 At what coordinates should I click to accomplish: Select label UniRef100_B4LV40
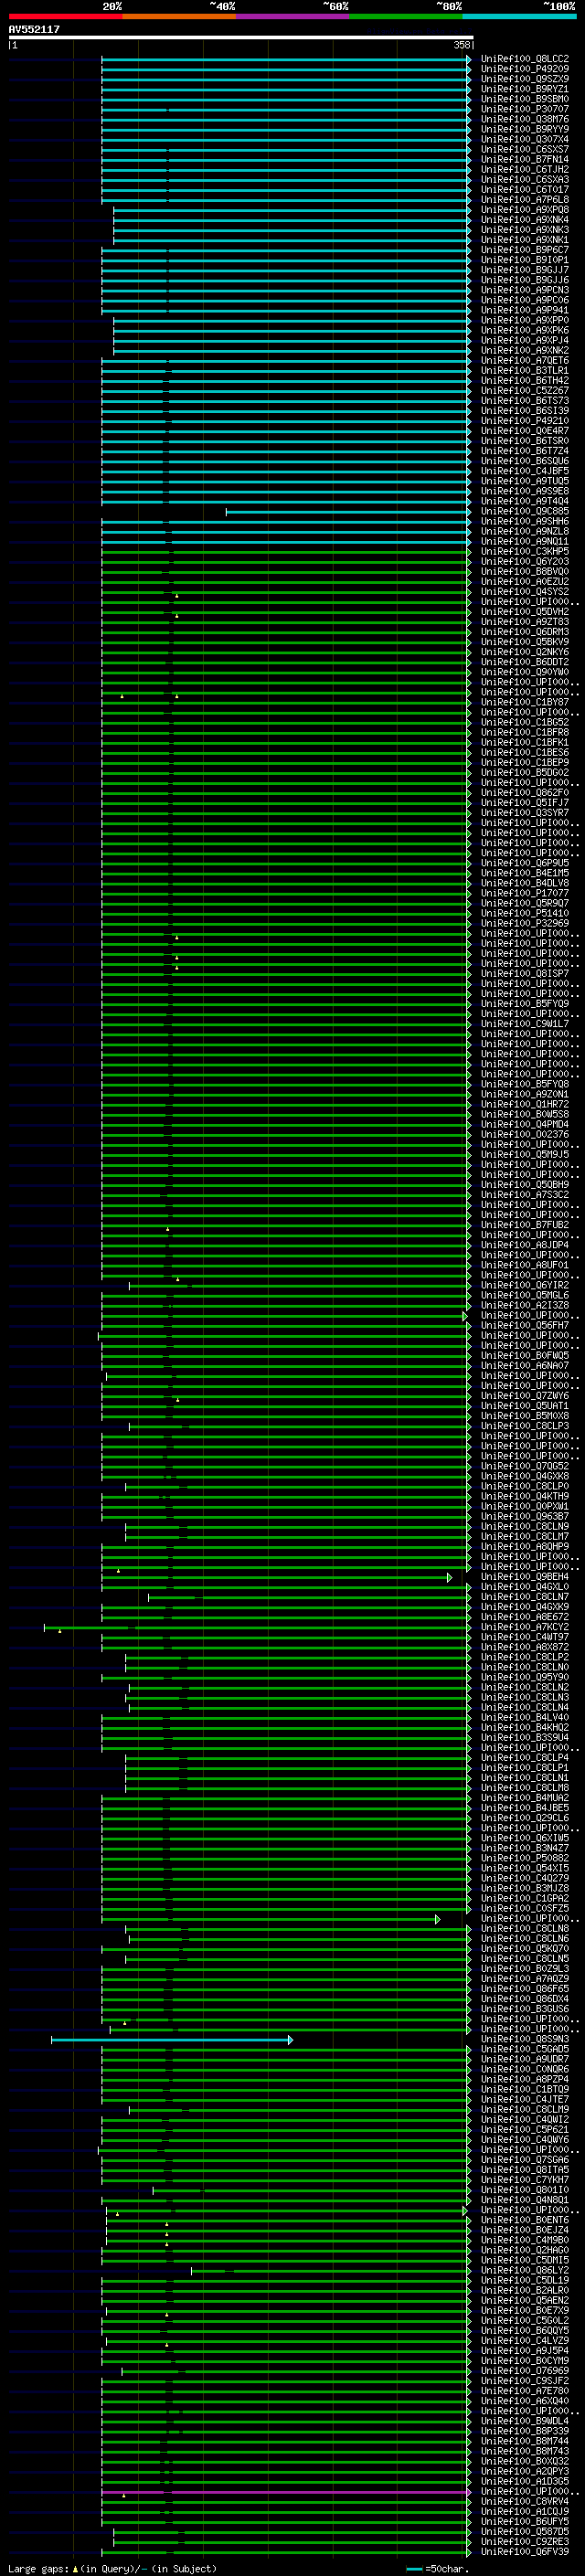point(525,1718)
